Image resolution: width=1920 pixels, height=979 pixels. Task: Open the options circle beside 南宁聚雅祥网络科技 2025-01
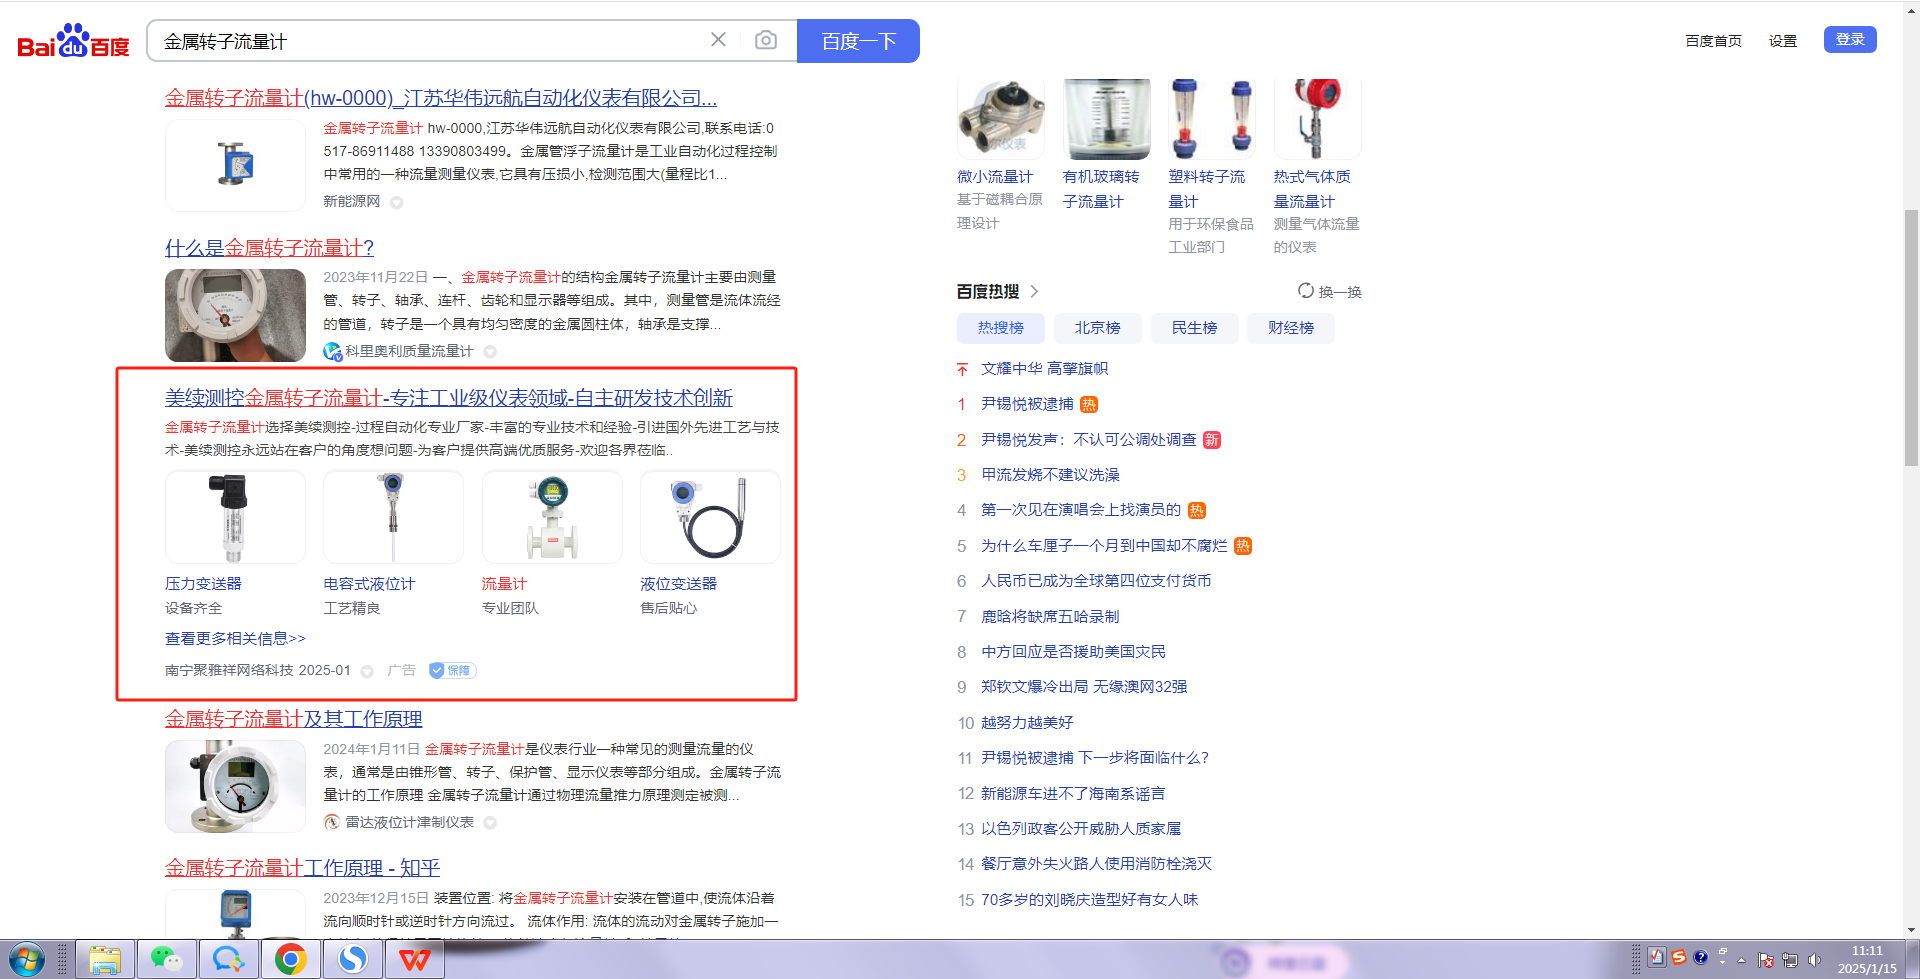[x=367, y=672]
